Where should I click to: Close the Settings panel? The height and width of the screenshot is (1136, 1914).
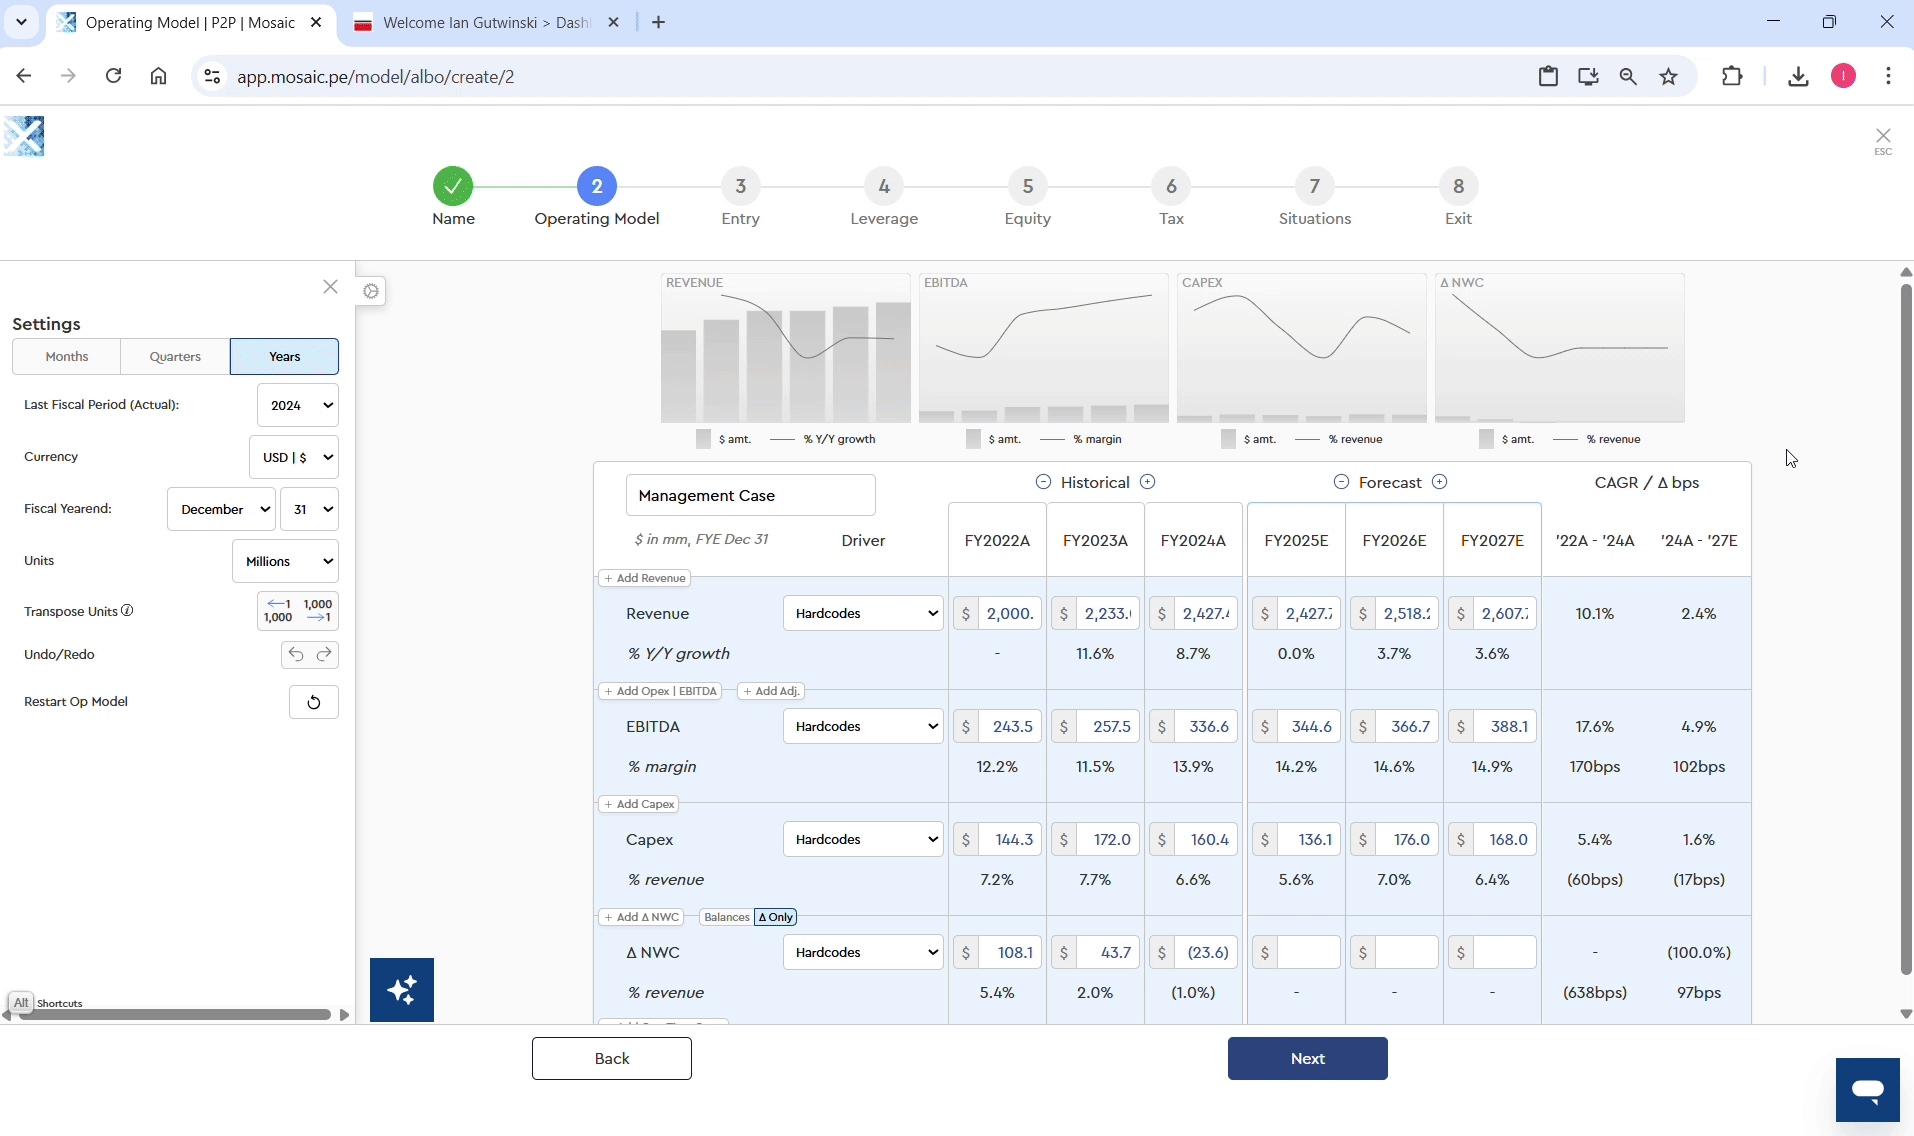click(x=330, y=287)
